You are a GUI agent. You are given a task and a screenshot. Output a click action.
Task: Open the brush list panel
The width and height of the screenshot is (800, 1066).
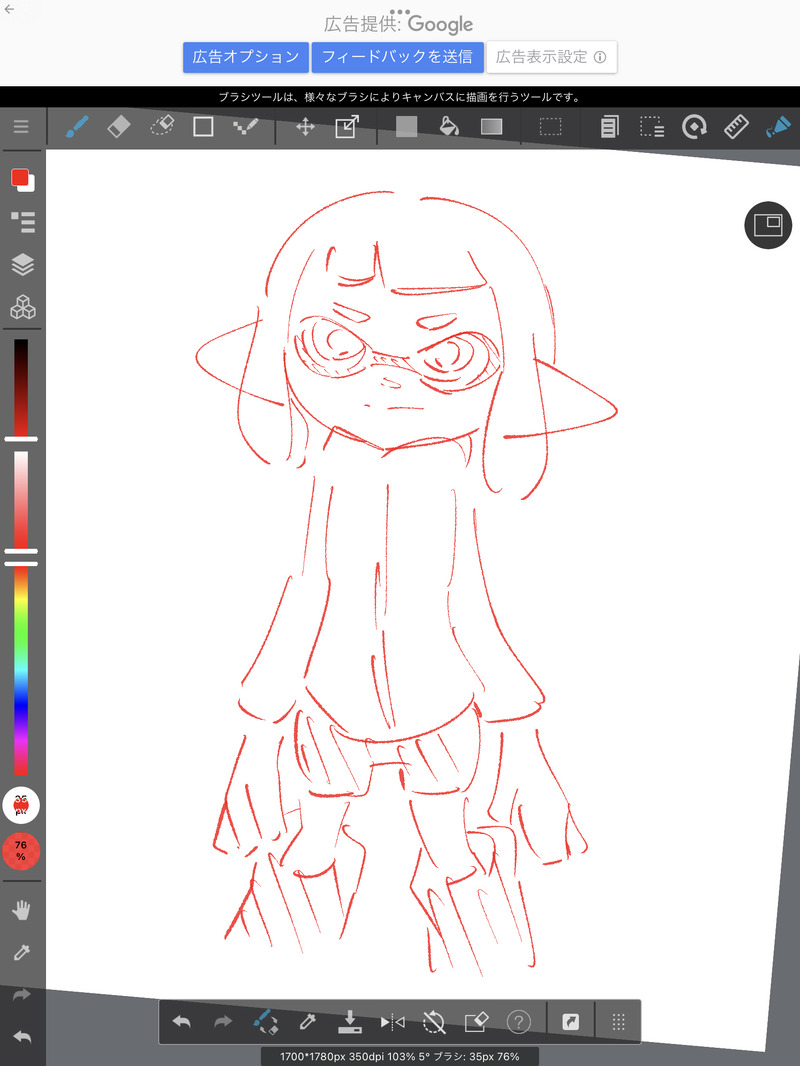click(x=23, y=222)
